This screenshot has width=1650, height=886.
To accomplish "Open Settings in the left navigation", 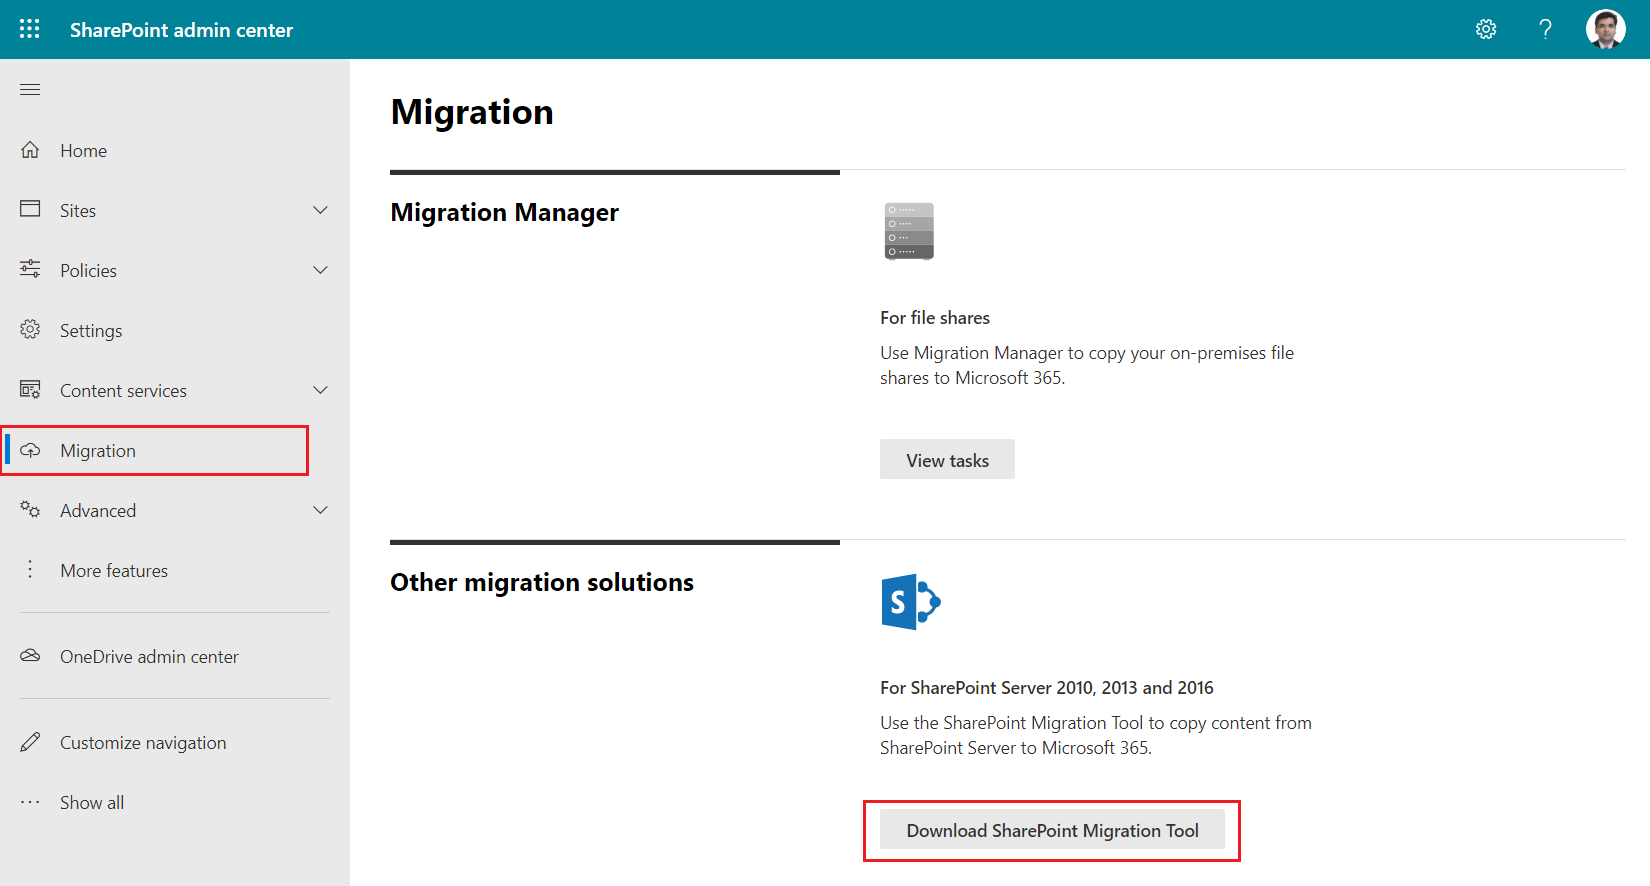I will tap(91, 331).
